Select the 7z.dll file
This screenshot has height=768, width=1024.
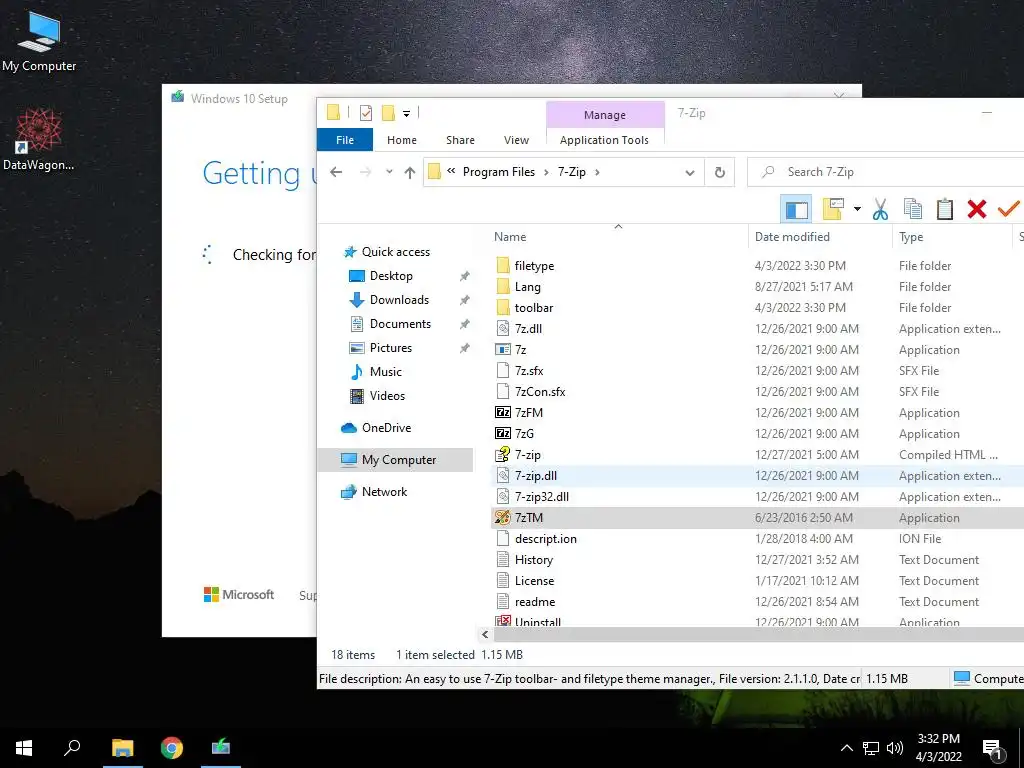tap(528, 328)
